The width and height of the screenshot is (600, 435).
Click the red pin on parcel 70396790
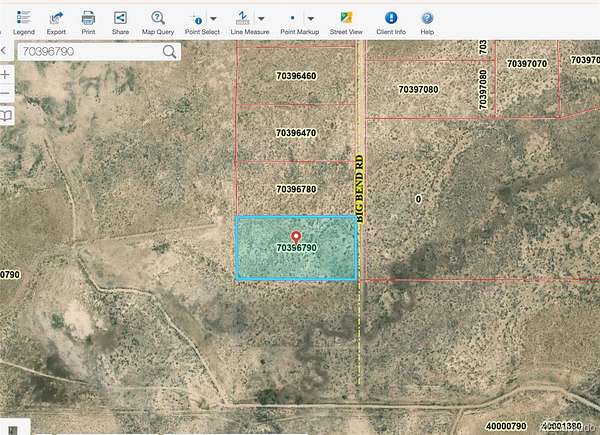pos(295,237)
